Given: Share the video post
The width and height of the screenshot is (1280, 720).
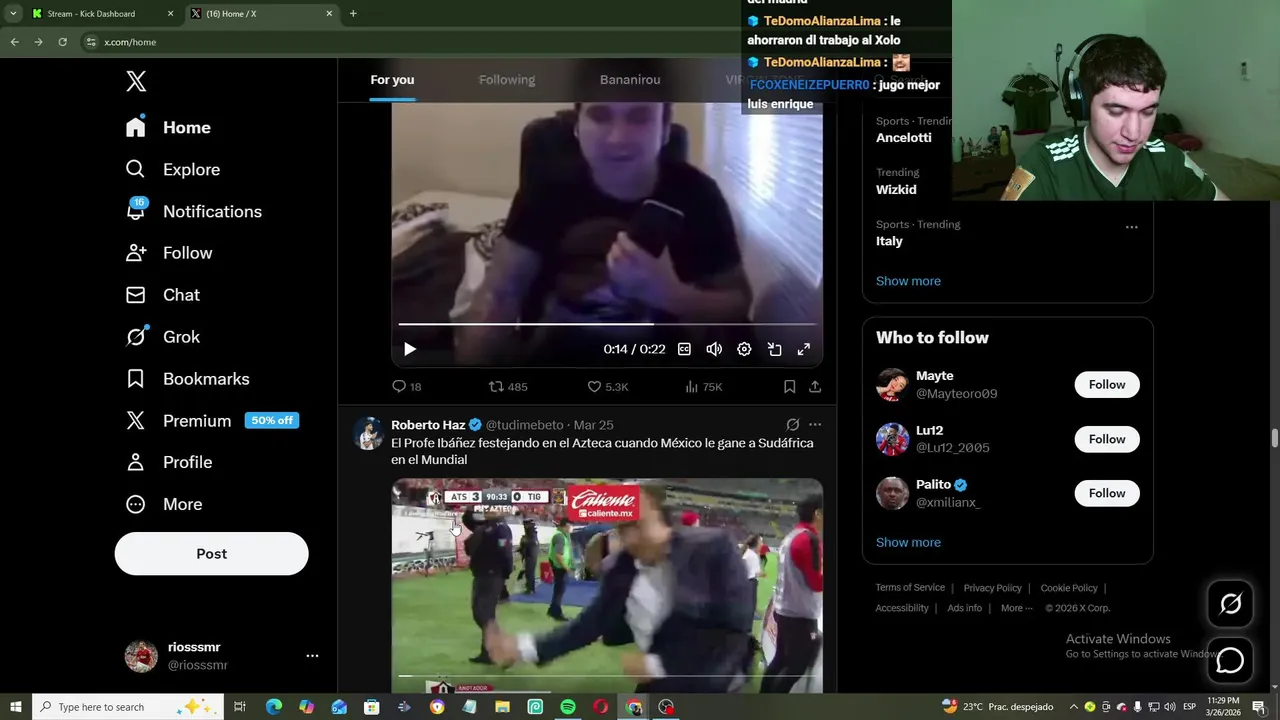Looking at the screenshot, I should pyautogui.click(x=815, y=386).
